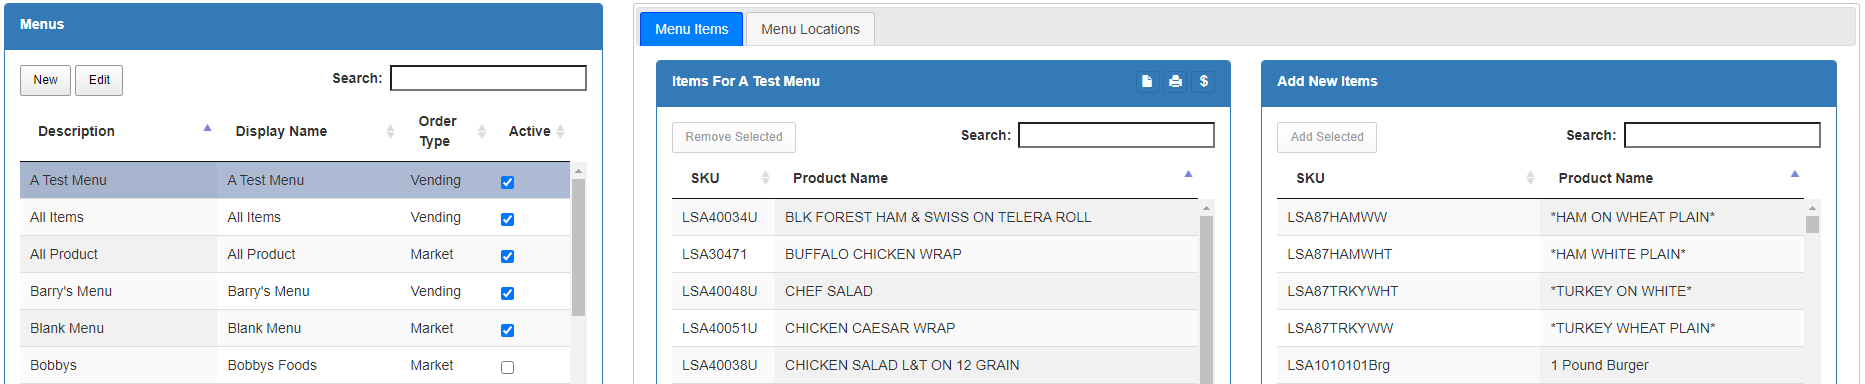Sort menu items by Product Name arrow

(x=1188, y=174)
